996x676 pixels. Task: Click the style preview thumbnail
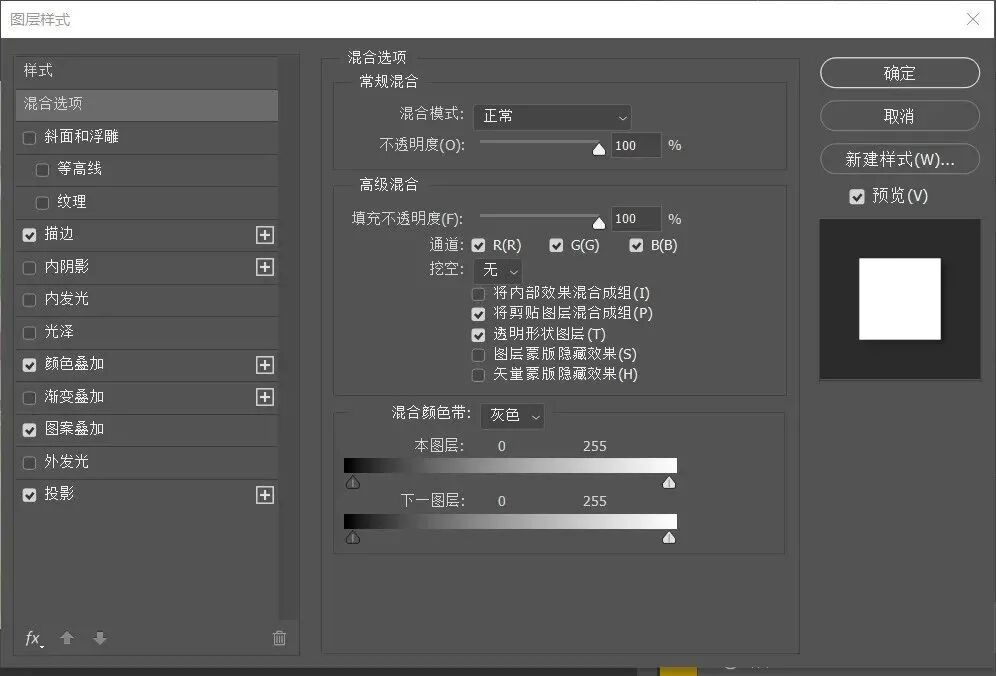[899, 299]
